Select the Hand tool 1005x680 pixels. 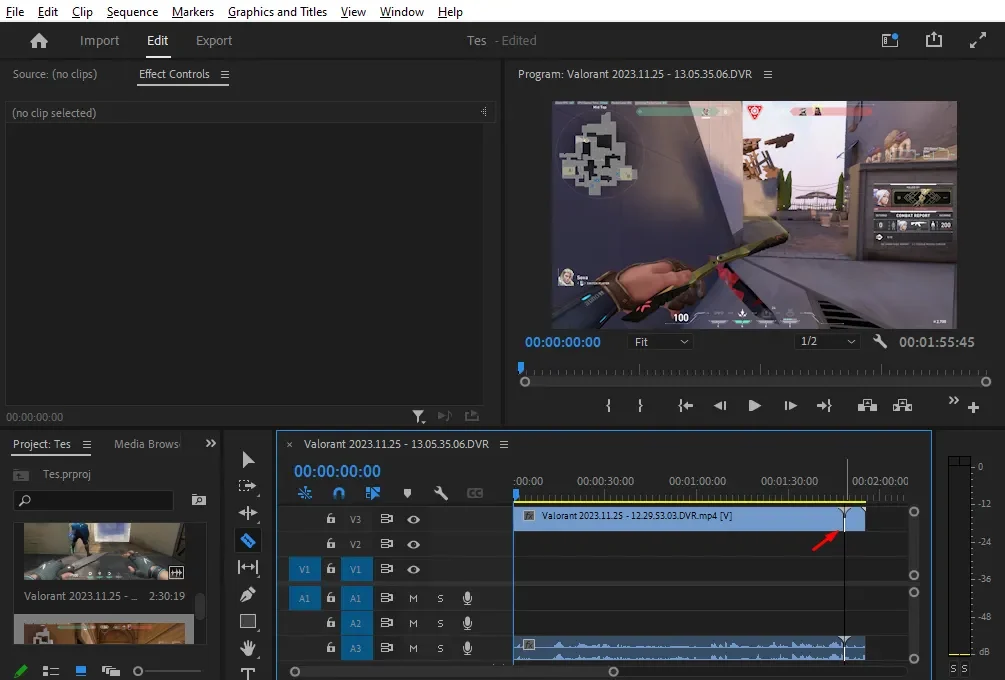click(248, 648)
